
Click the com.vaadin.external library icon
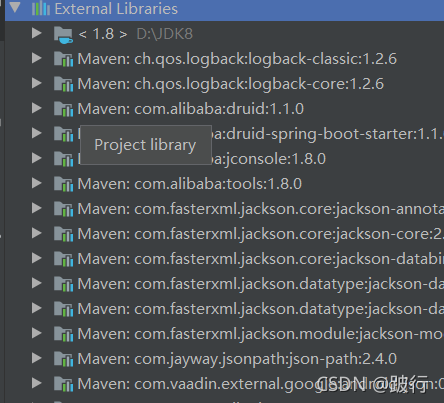[63, 384]
